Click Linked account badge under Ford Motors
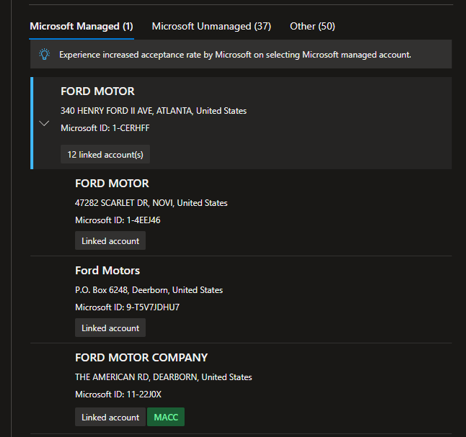This screenshot has height=437, width=466. (x=110, y=328)
